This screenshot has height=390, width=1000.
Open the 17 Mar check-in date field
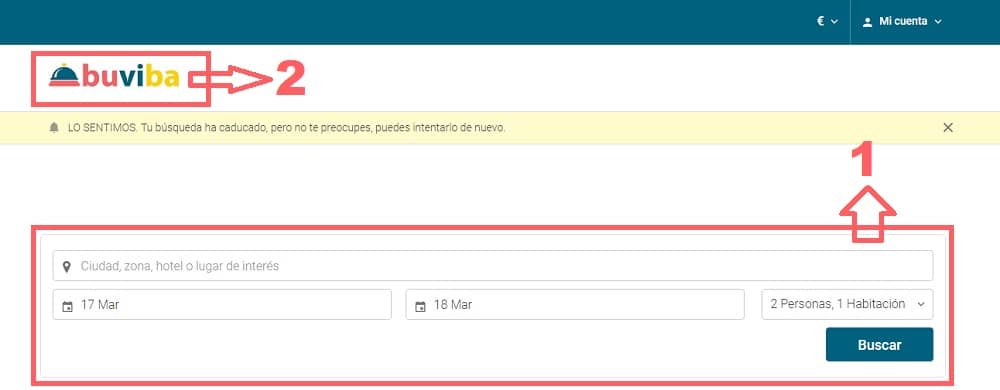tap(222, 305)
